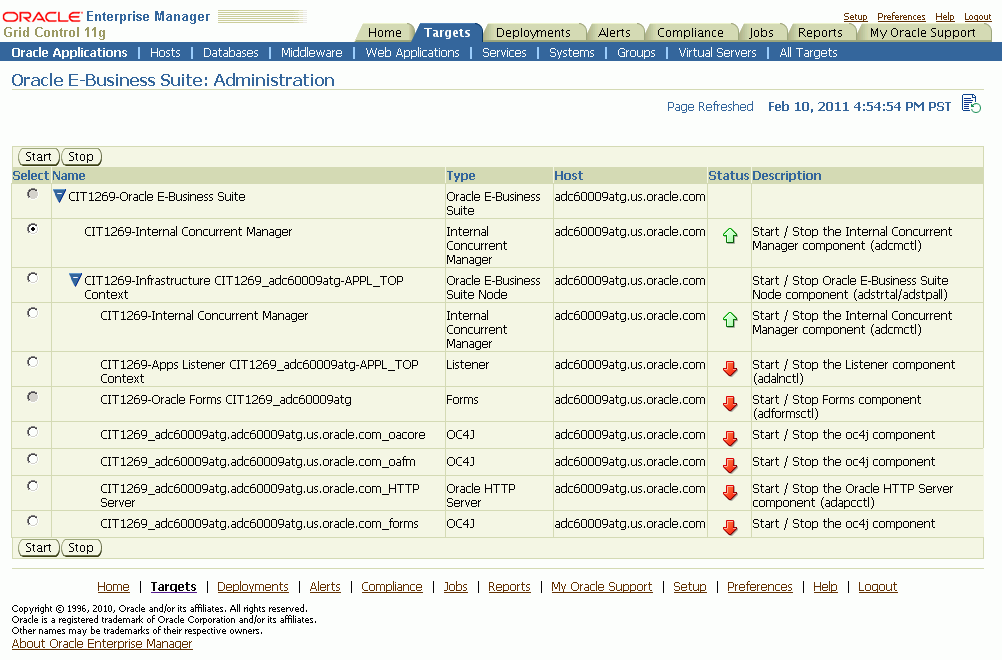Screen dimensions: 1002x660
Task: Click footer My Oracle Support link
Action: point(601,587)
